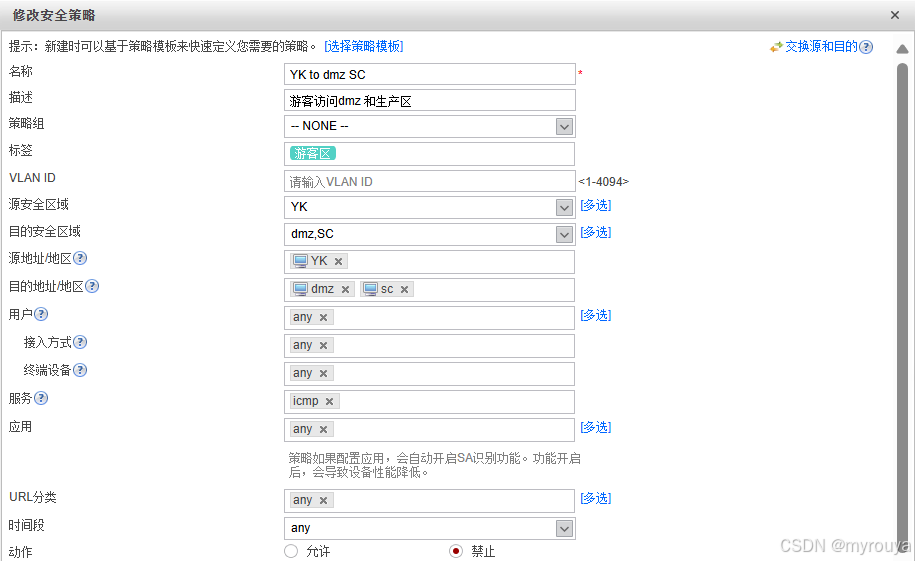Click the help icon beside 源地址/地区

click(80, 258)
